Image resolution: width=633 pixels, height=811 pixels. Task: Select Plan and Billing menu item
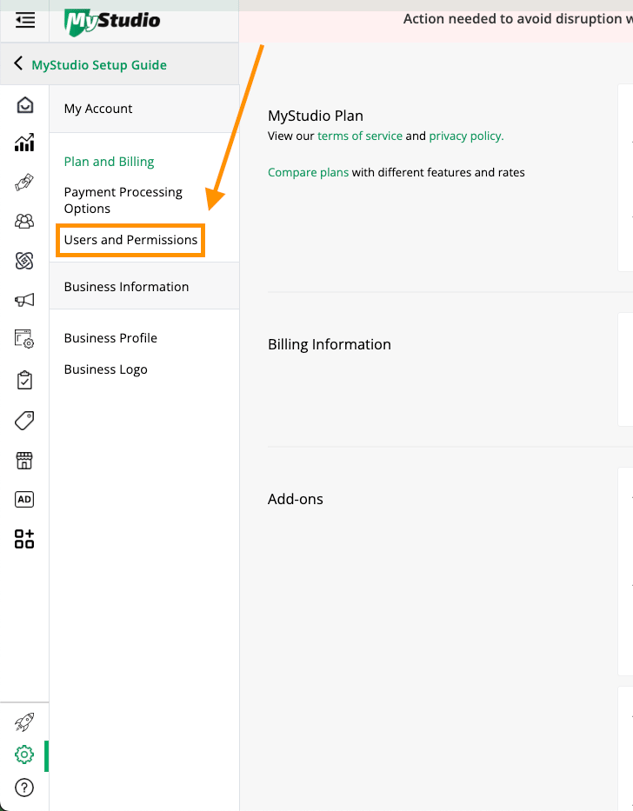click(109, 161)
